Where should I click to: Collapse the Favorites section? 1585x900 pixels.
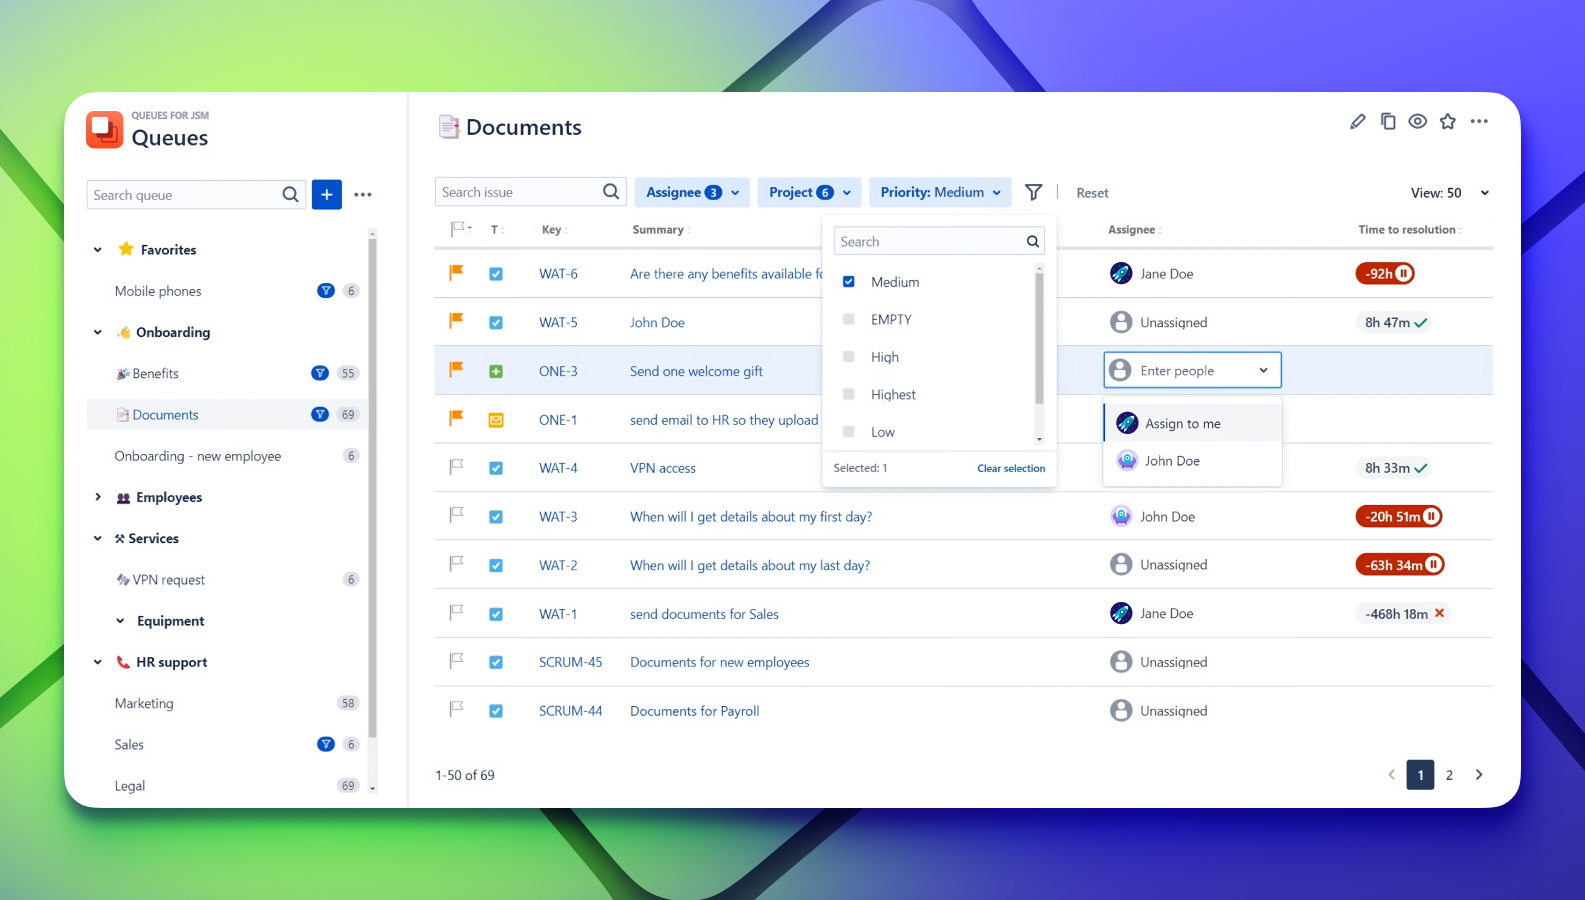tap(98, 250)
